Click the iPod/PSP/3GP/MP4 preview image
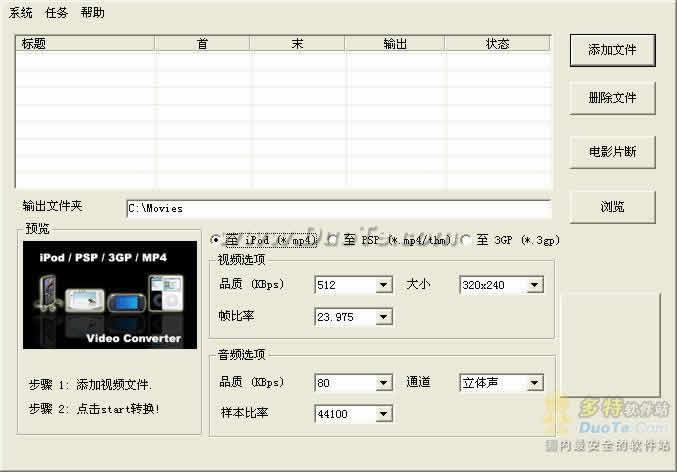This screenshot has height=472, width=677. (x=110, y=295)
